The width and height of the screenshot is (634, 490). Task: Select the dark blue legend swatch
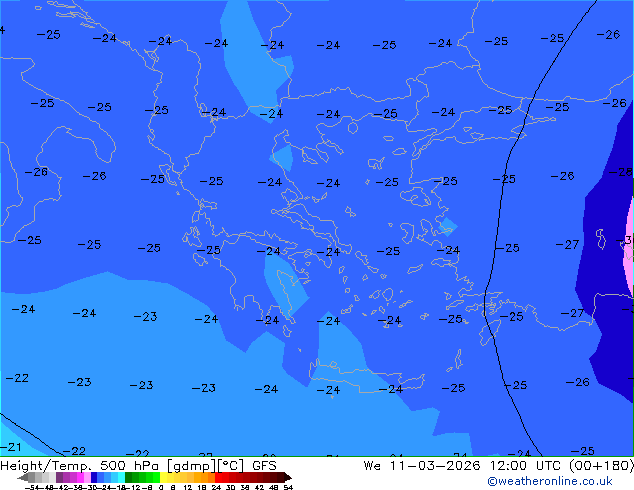pyautogui.click(x=94, y=477)
